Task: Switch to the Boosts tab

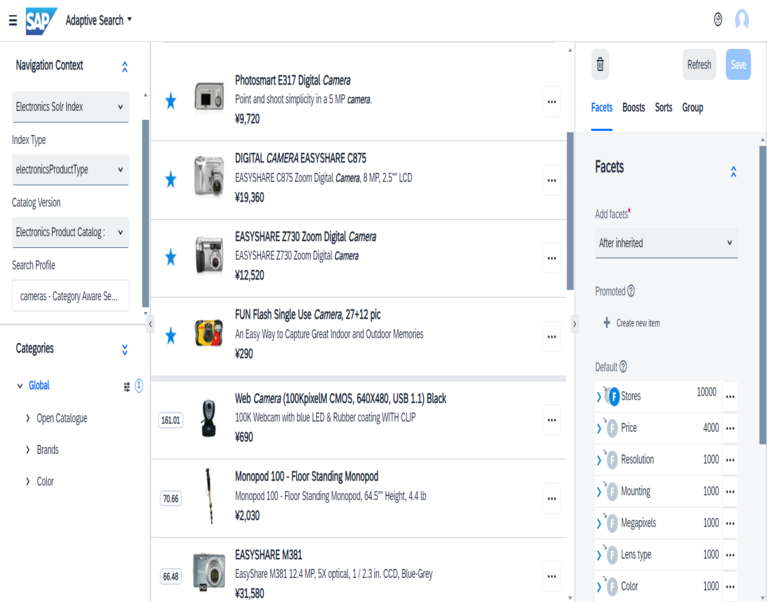Action: [633, 108]
